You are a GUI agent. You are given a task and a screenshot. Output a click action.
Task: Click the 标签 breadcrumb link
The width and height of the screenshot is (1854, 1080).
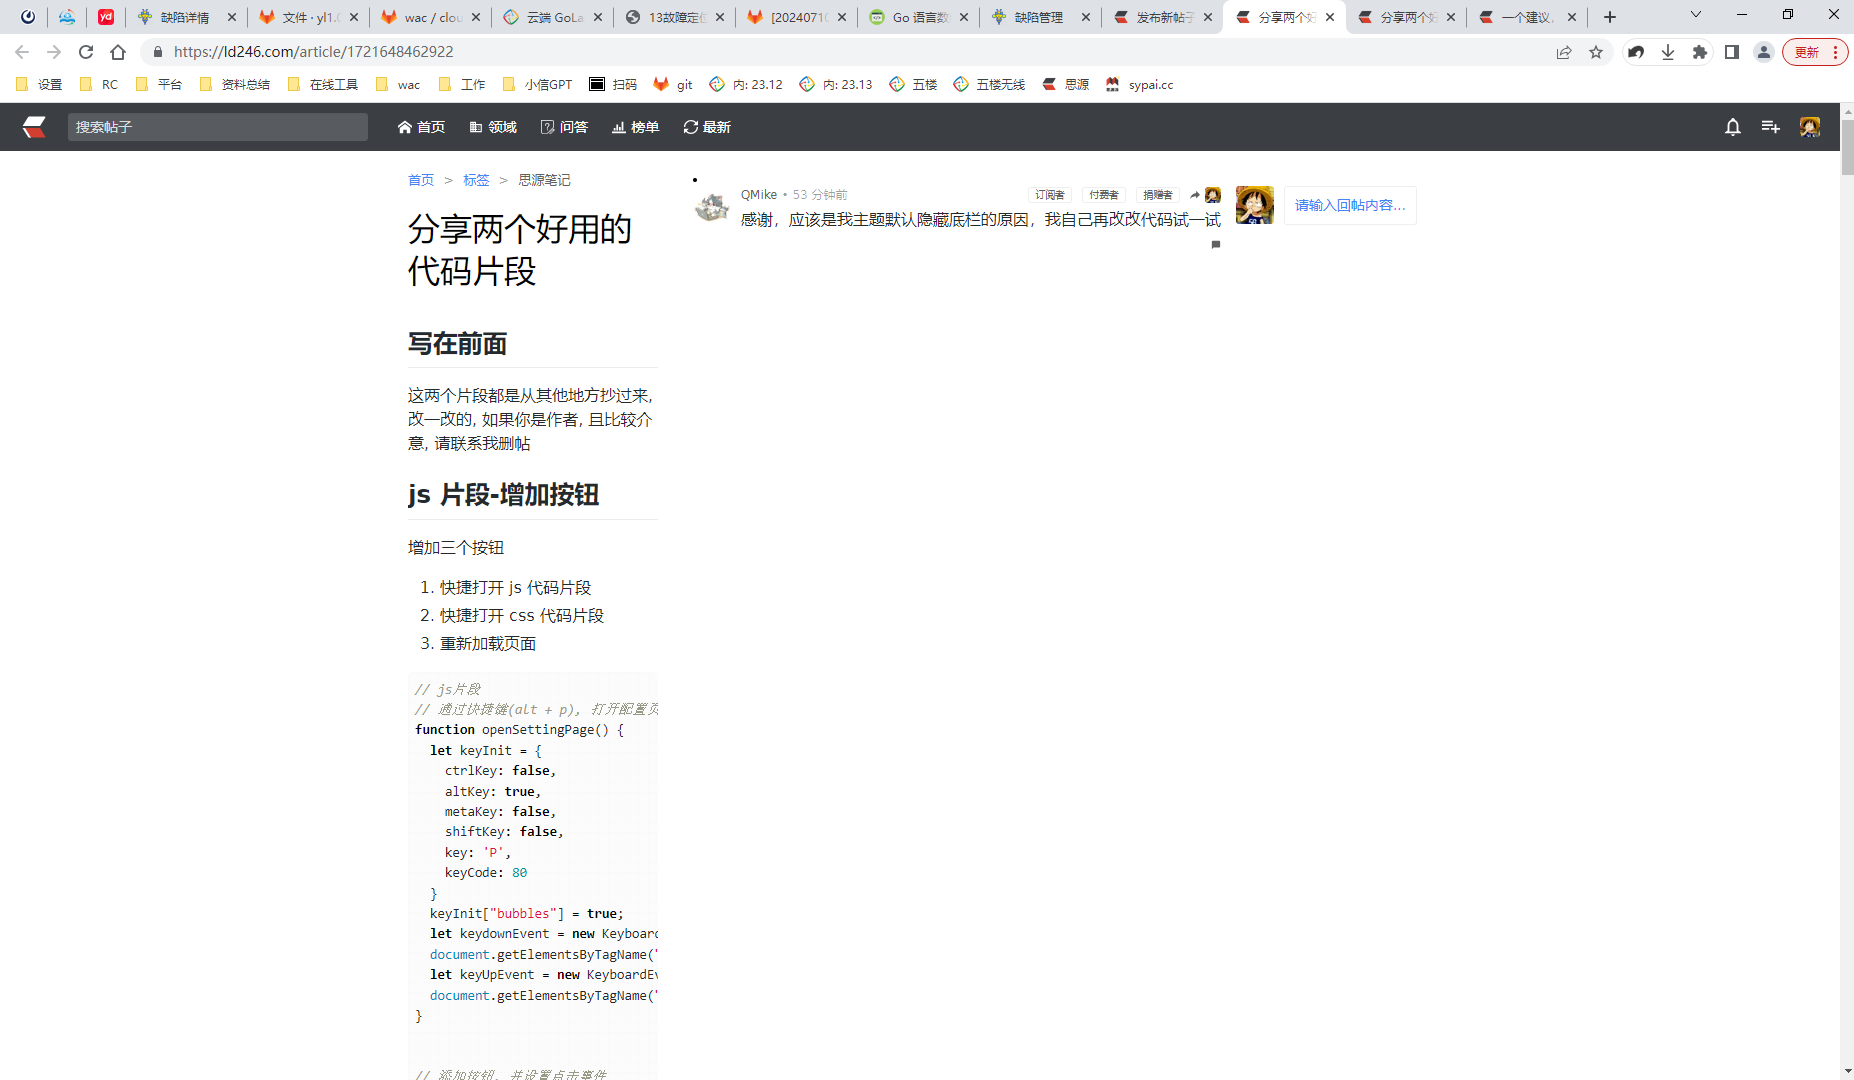point(476,180)
